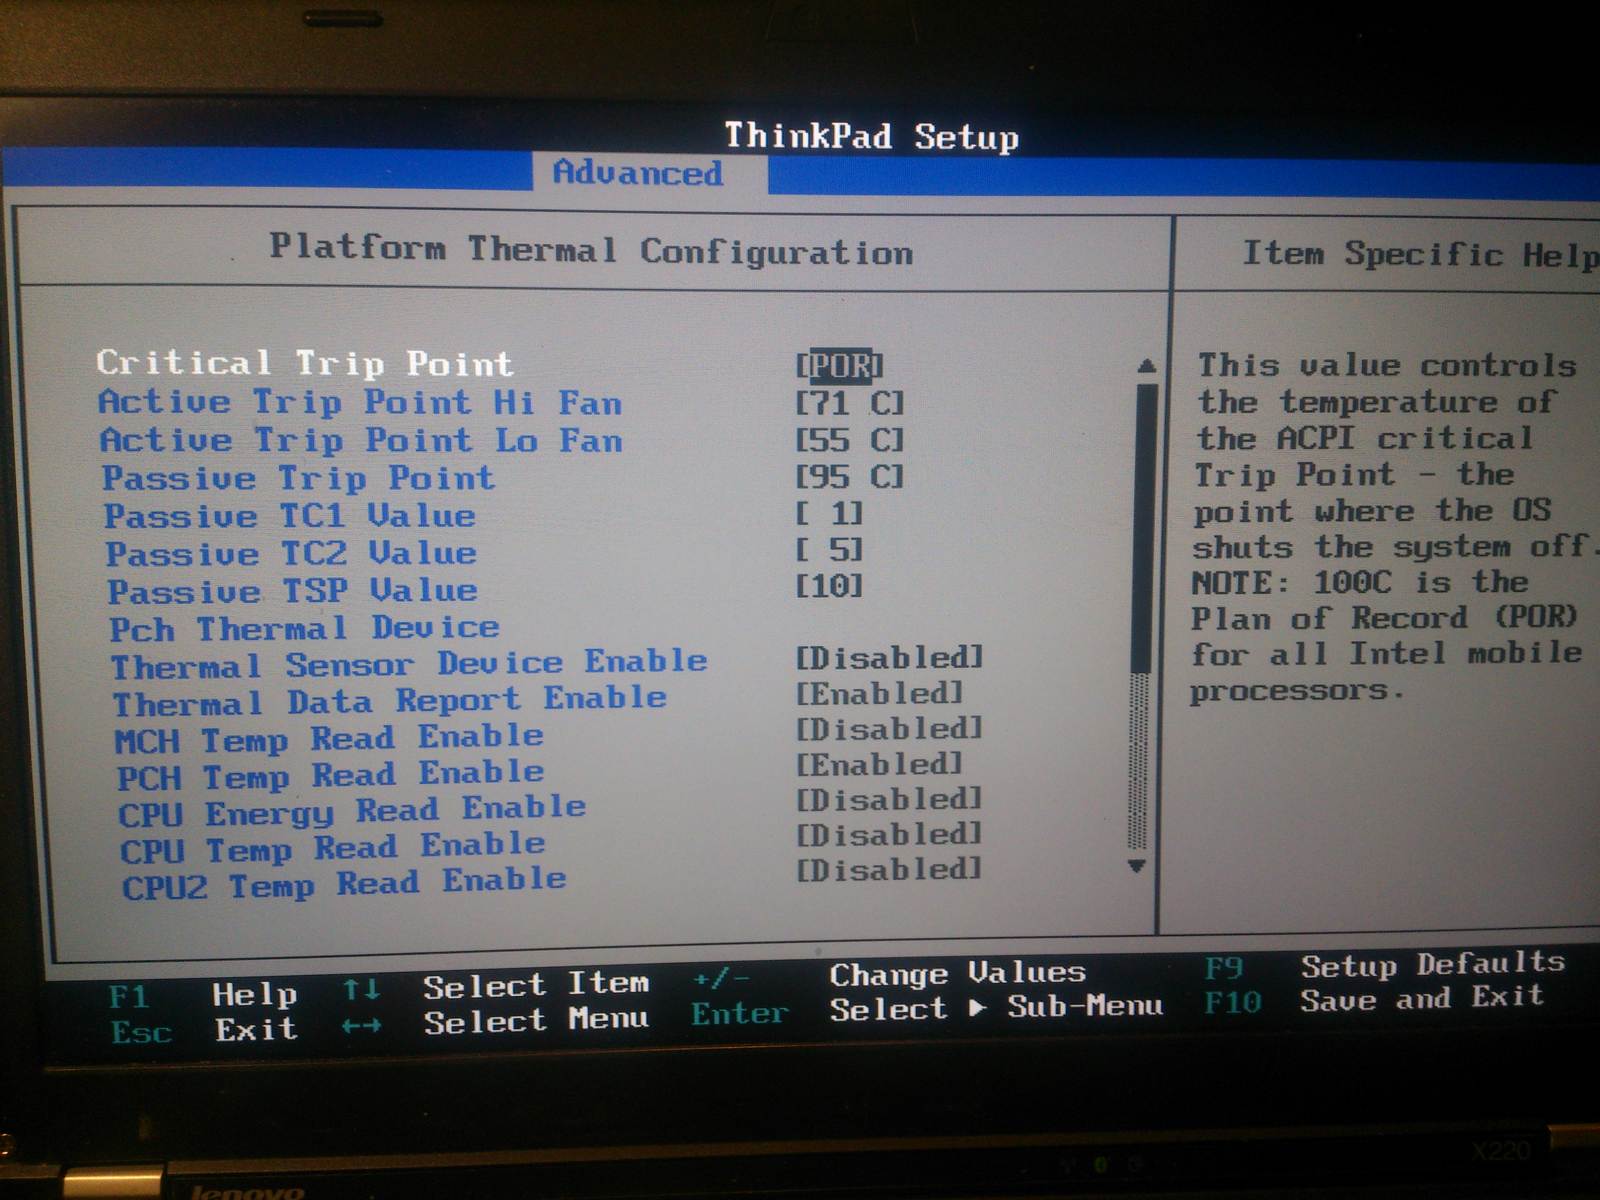Screen dimensions: 1600x1200
Task: Click the Pch Thermal Device heading
Action: (304, 628)
